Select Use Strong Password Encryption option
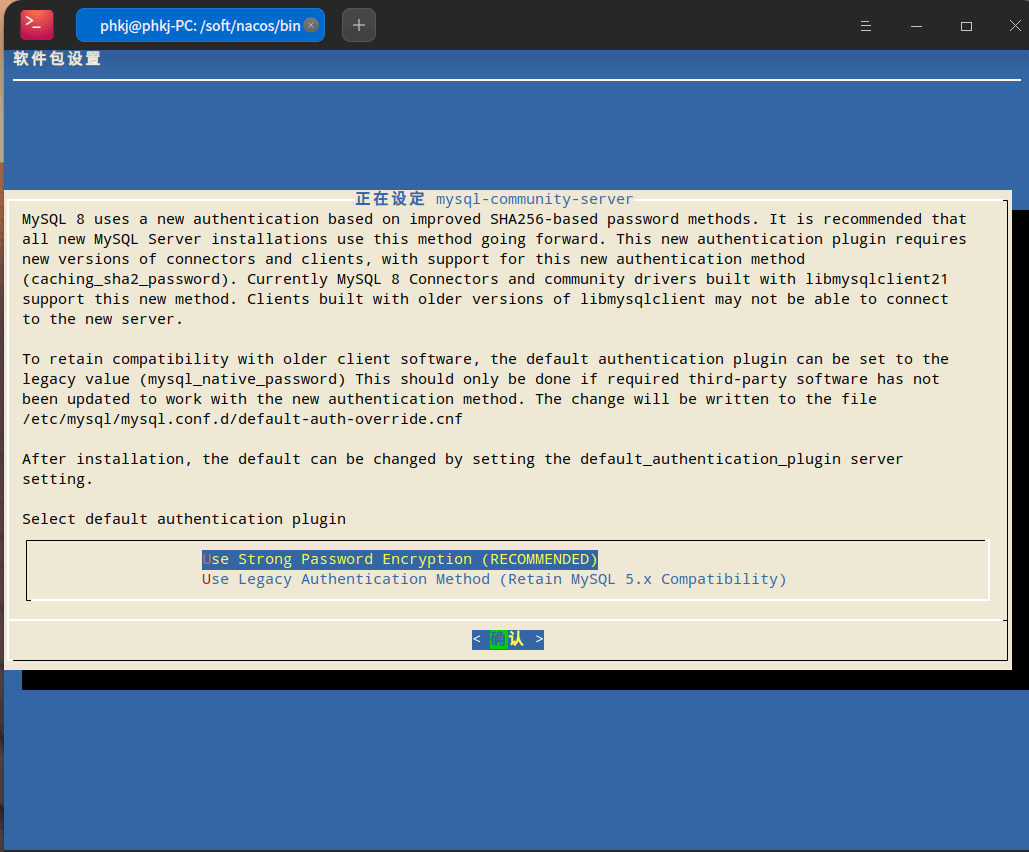 (400, 559)
